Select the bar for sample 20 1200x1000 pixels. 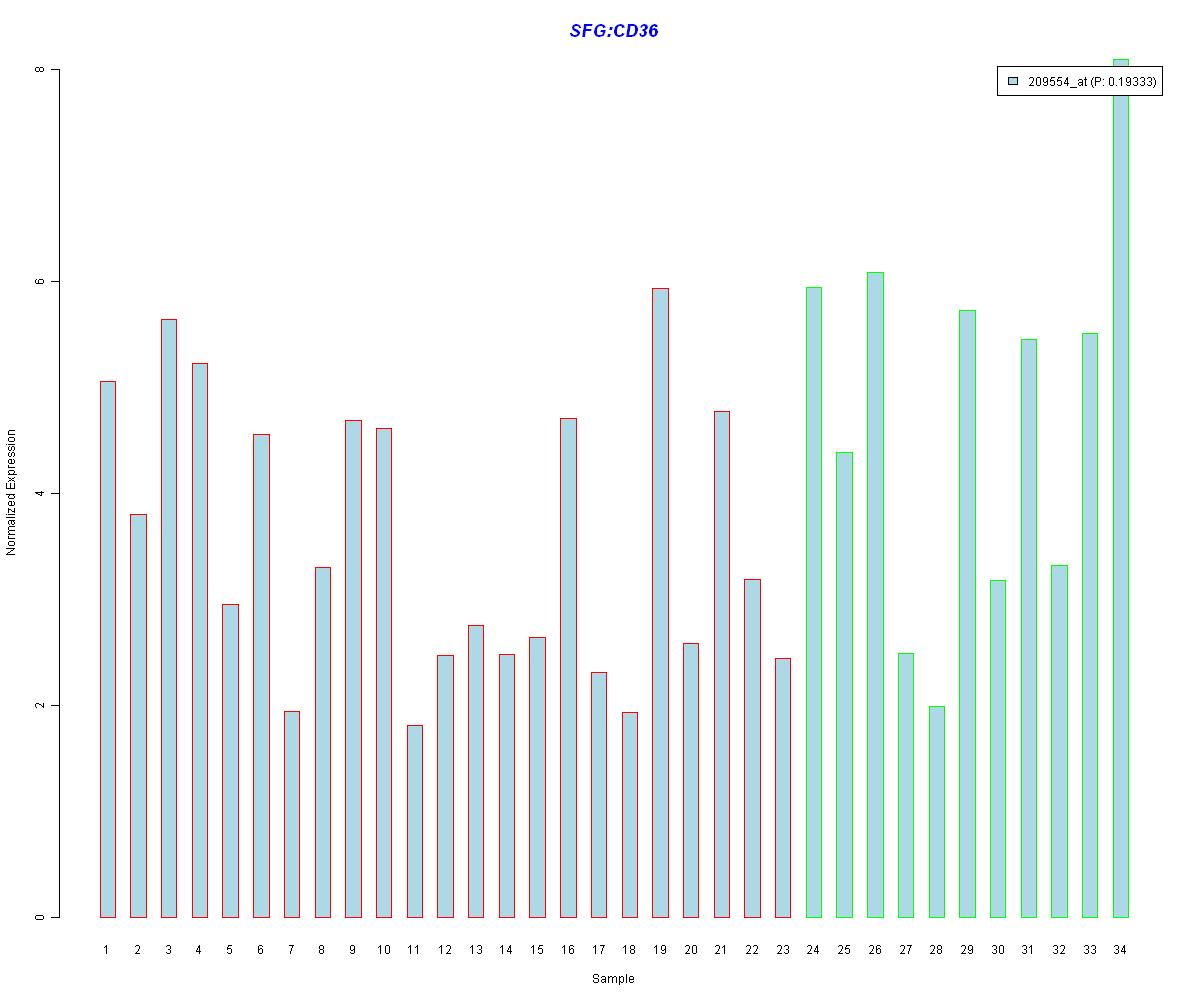point(690,780)
